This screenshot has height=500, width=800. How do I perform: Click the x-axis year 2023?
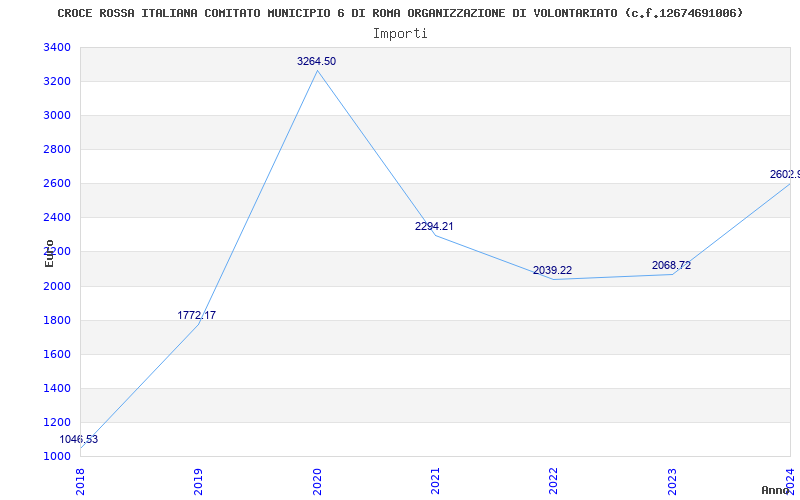click(x=672, y=482)
